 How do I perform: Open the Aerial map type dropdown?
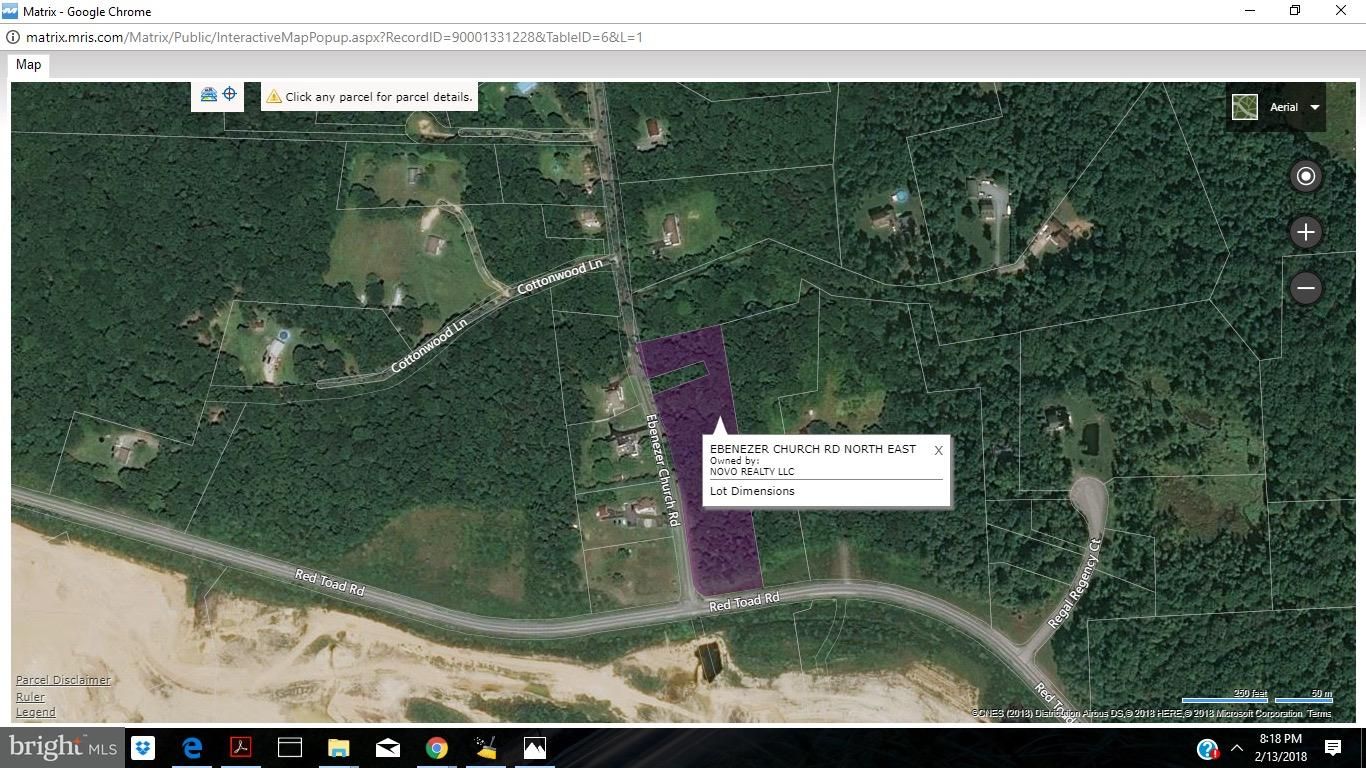1315,106
